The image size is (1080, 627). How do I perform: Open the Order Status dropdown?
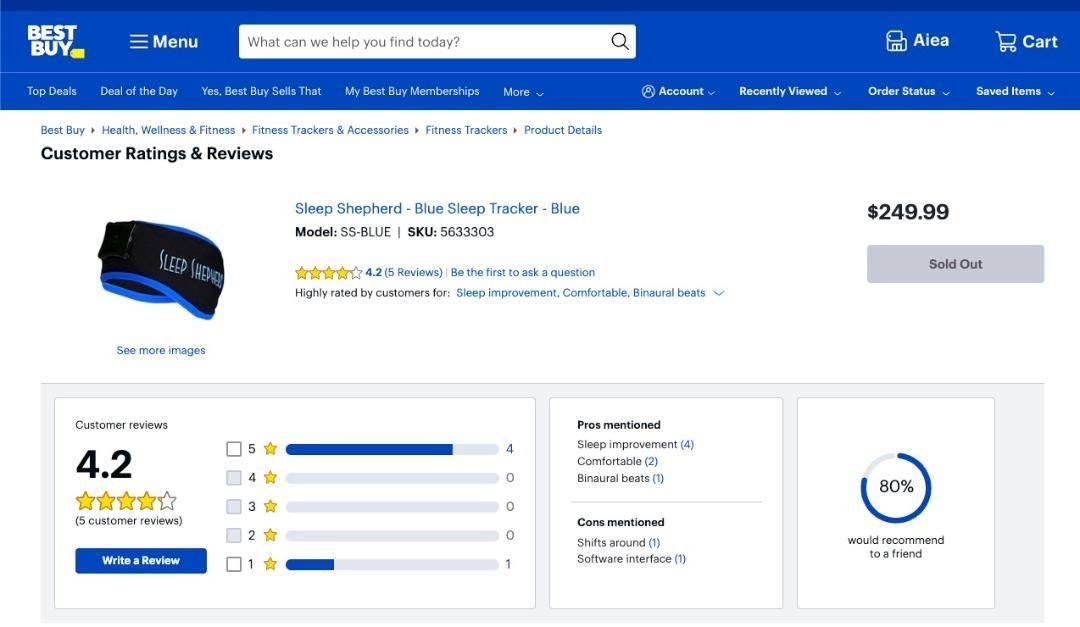(908, 92)
